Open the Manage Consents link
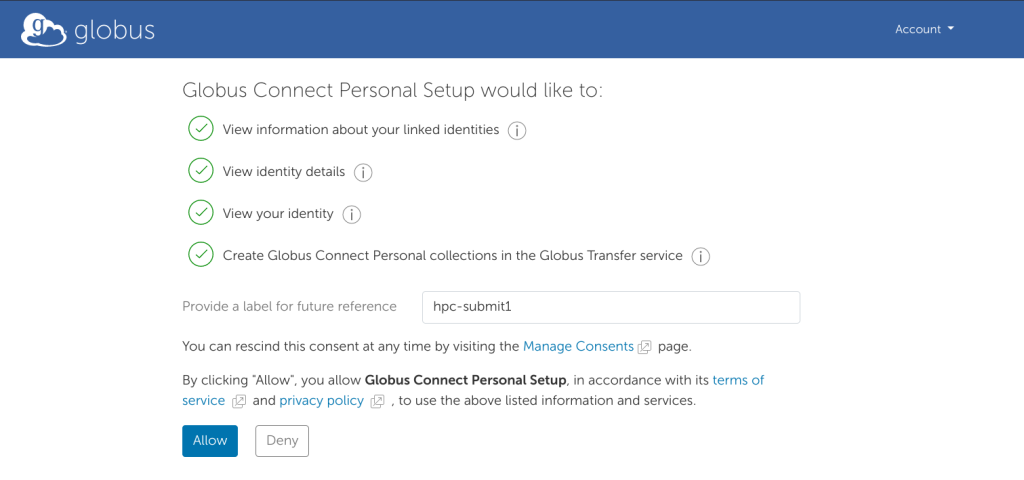Viewport: 1024px width, 480px height. click(x=578, y=346)
